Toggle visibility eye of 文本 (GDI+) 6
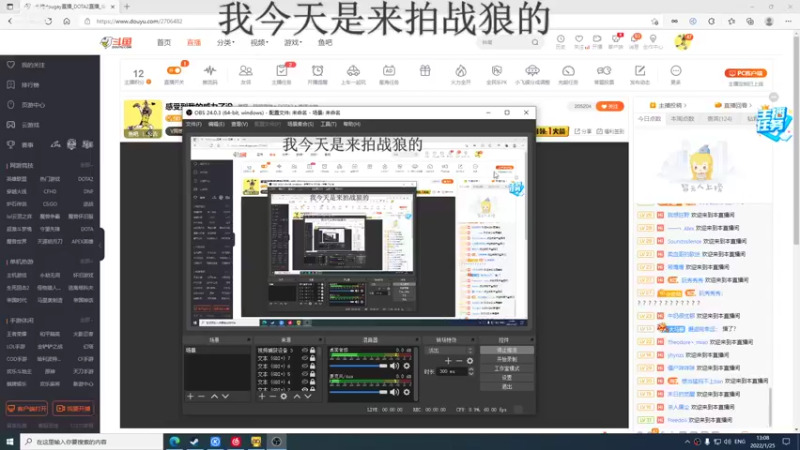This screenshot has width=800, height=450. click(305, 366)
